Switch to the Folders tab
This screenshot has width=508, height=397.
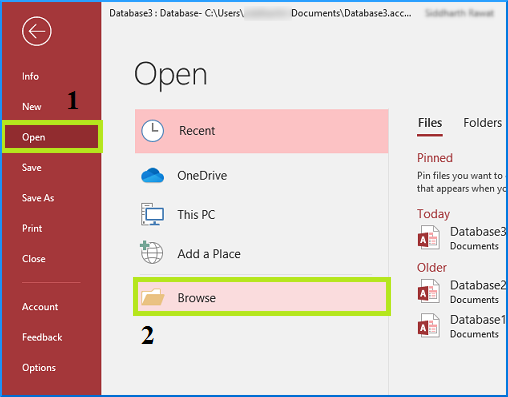pyautogui.click(x=482, y=123)
